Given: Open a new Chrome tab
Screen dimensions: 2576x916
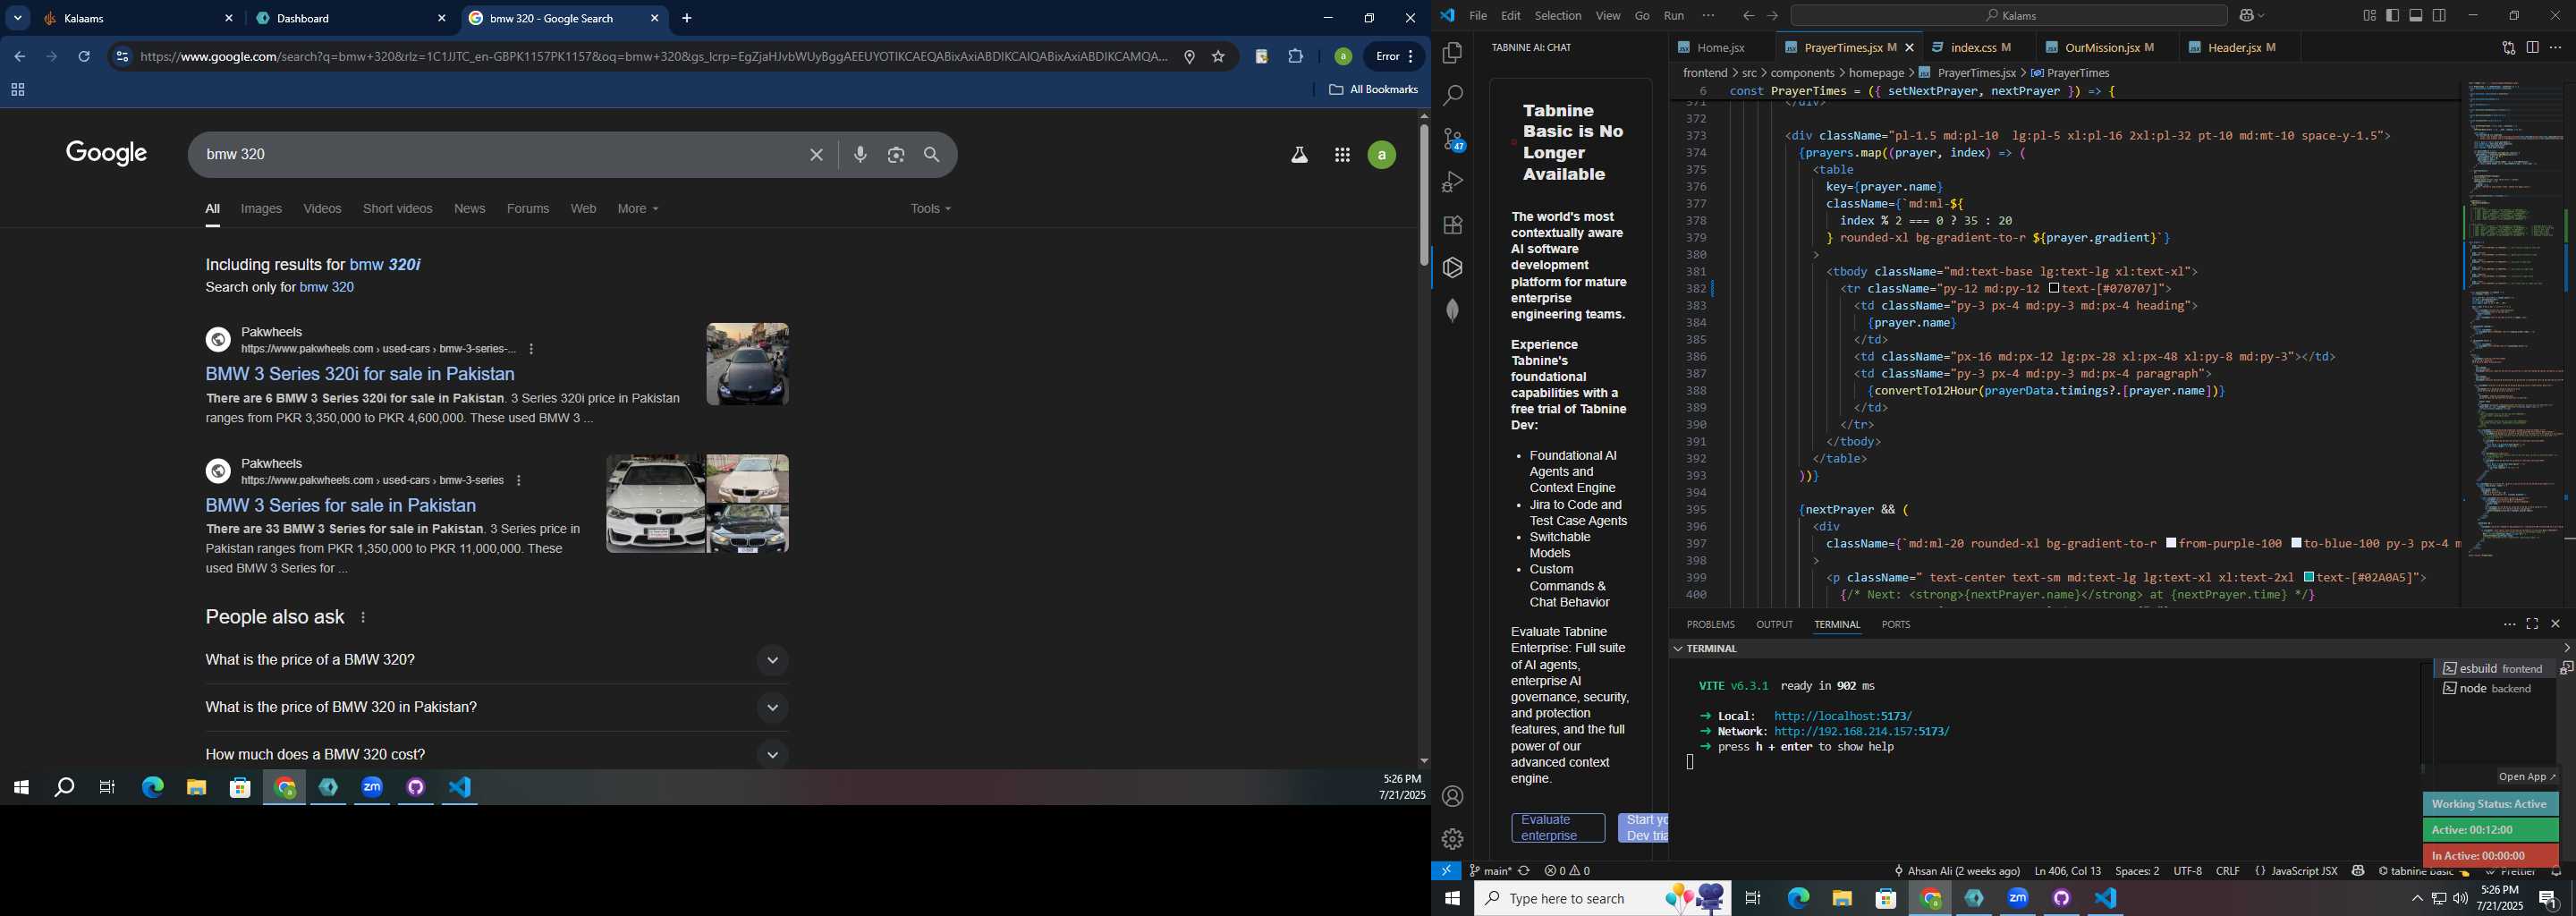Looking at the screenshot, I should (687, 18).
